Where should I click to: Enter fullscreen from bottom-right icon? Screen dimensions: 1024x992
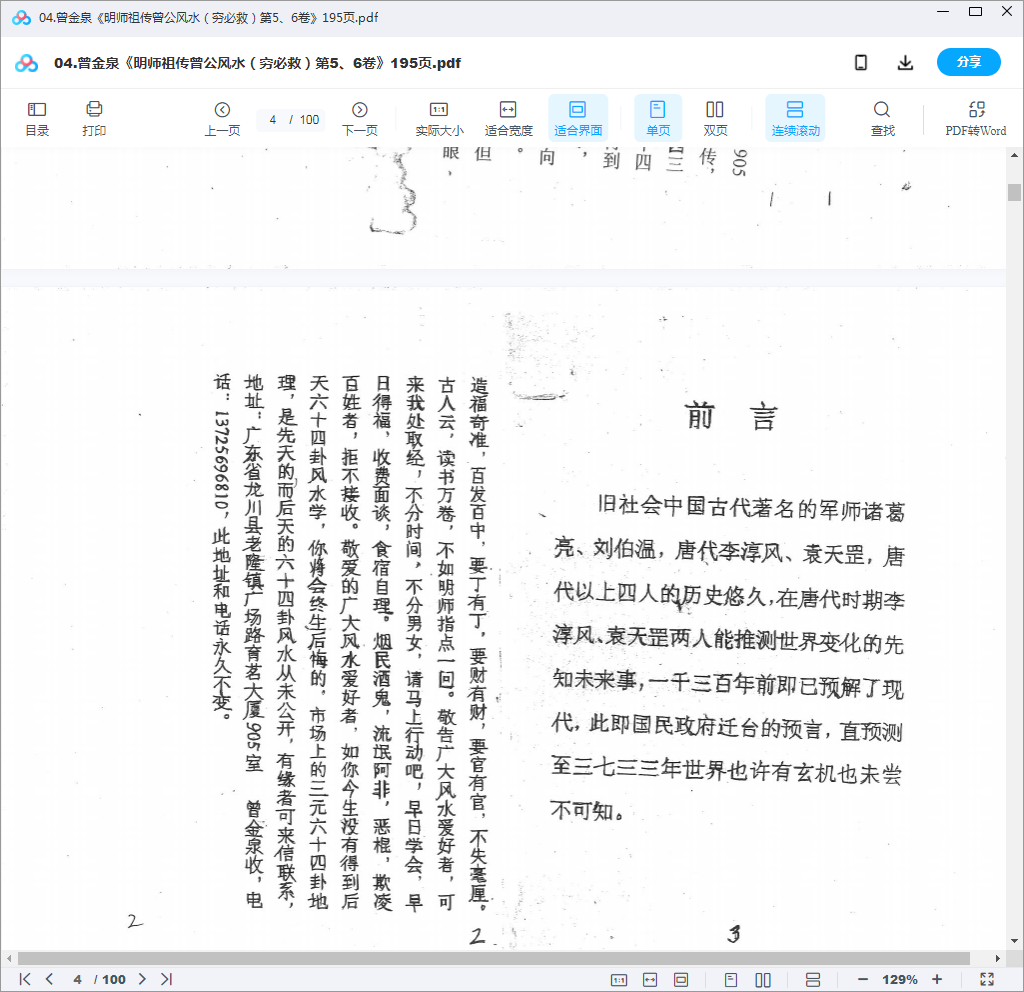point(988,980)
